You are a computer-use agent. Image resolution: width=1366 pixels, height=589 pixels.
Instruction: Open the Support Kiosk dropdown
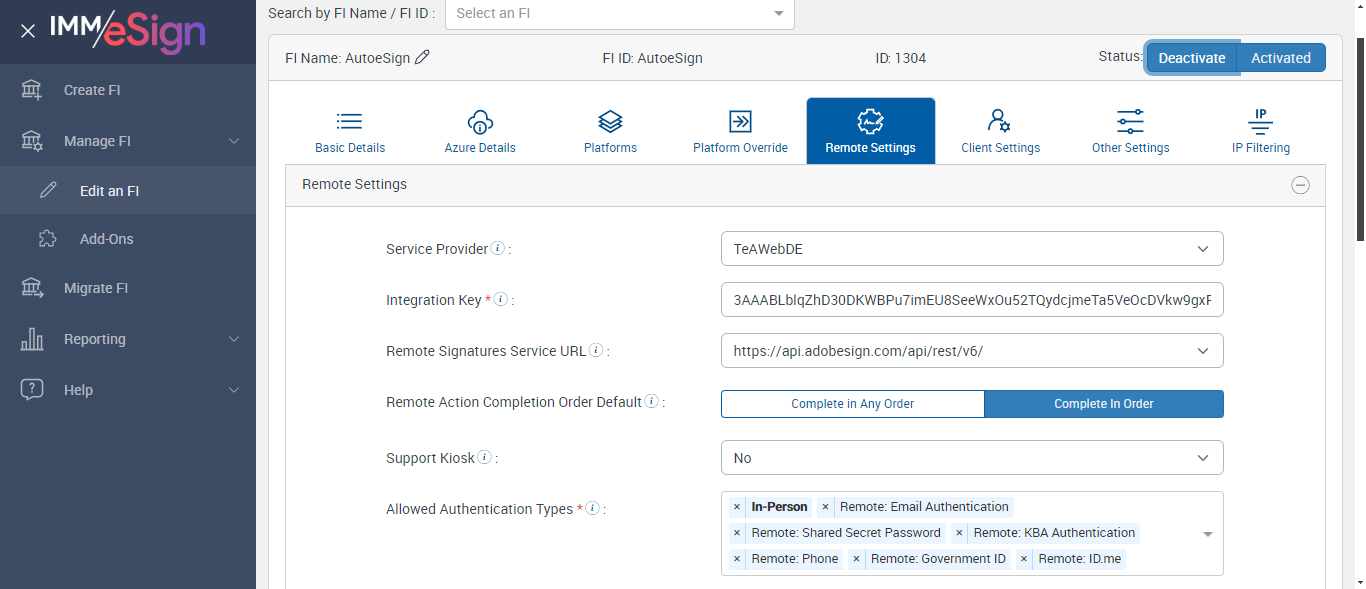971,458
